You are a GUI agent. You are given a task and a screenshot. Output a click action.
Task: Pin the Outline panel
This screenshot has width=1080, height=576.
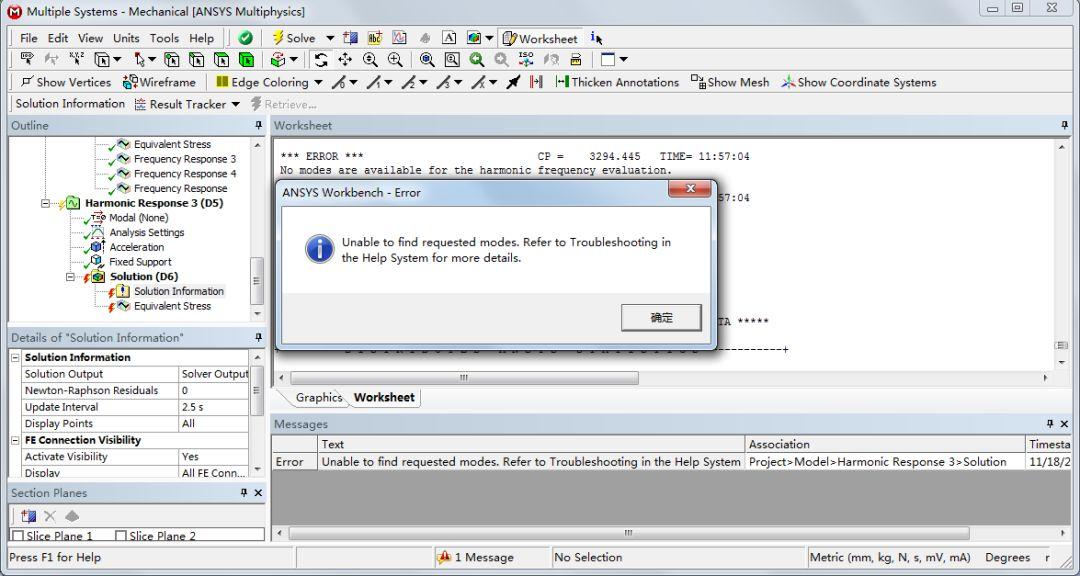[258, 125]
